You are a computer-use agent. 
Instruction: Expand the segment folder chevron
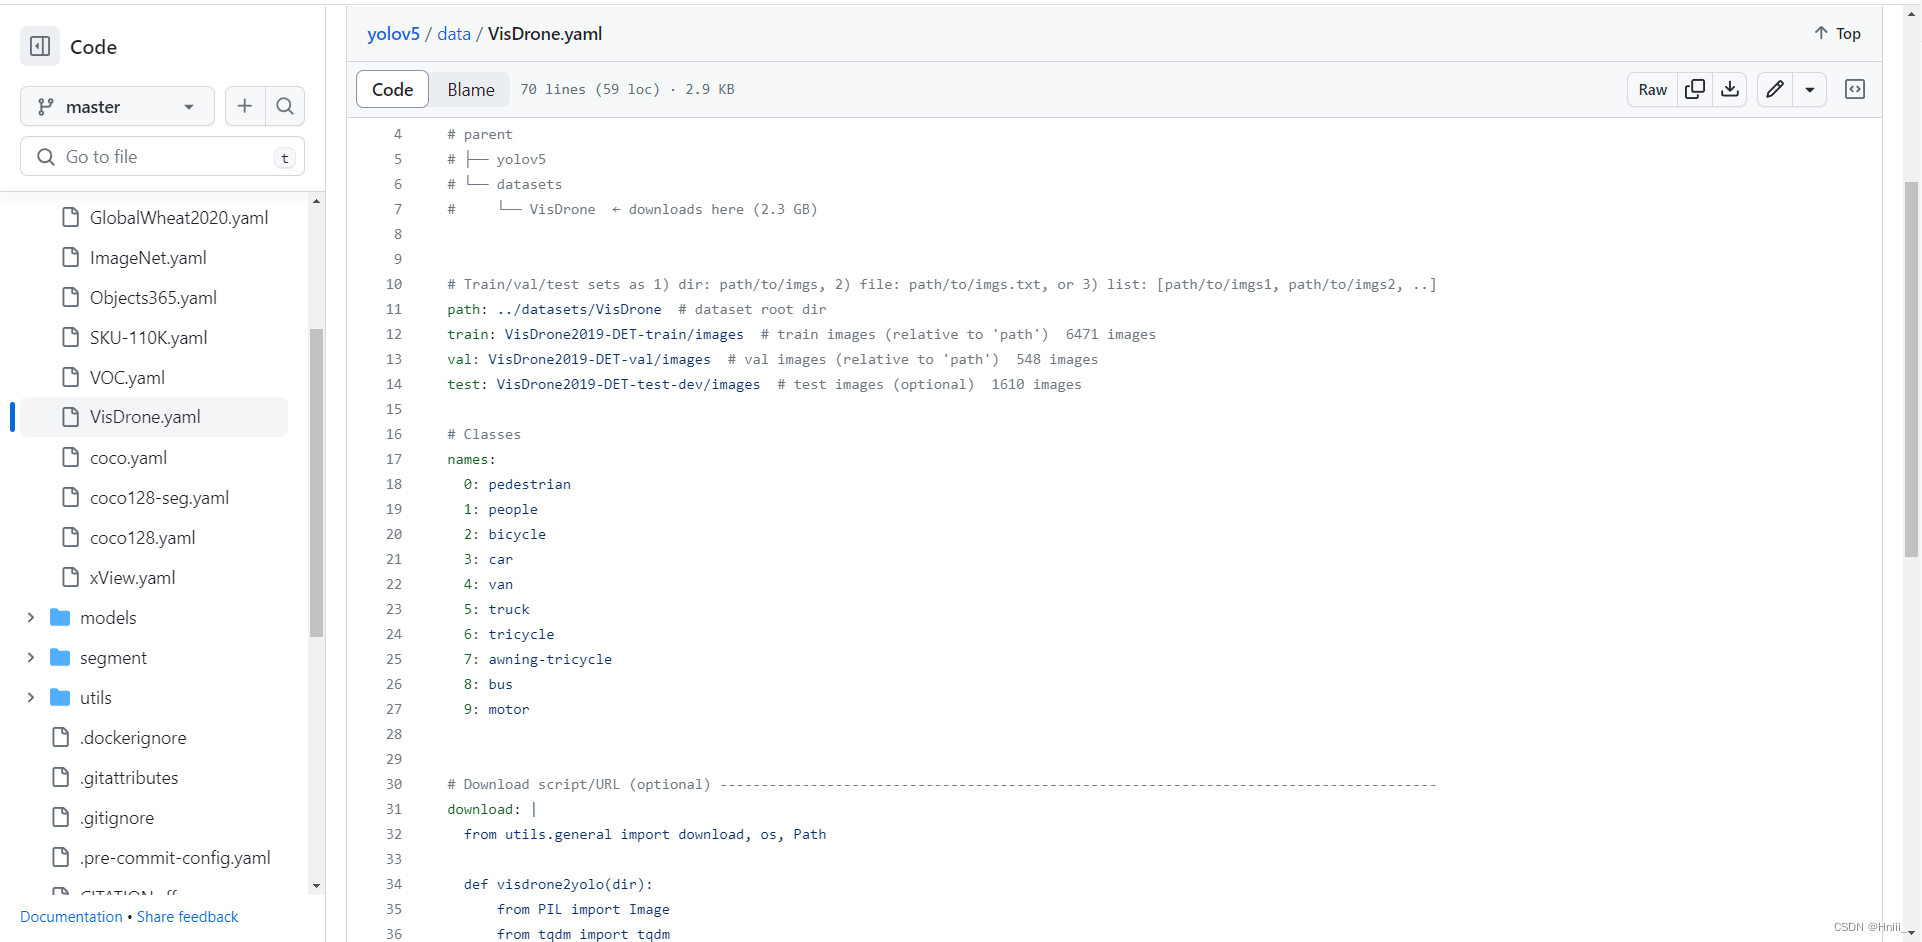pyautogui.click(x=30, y=657)
